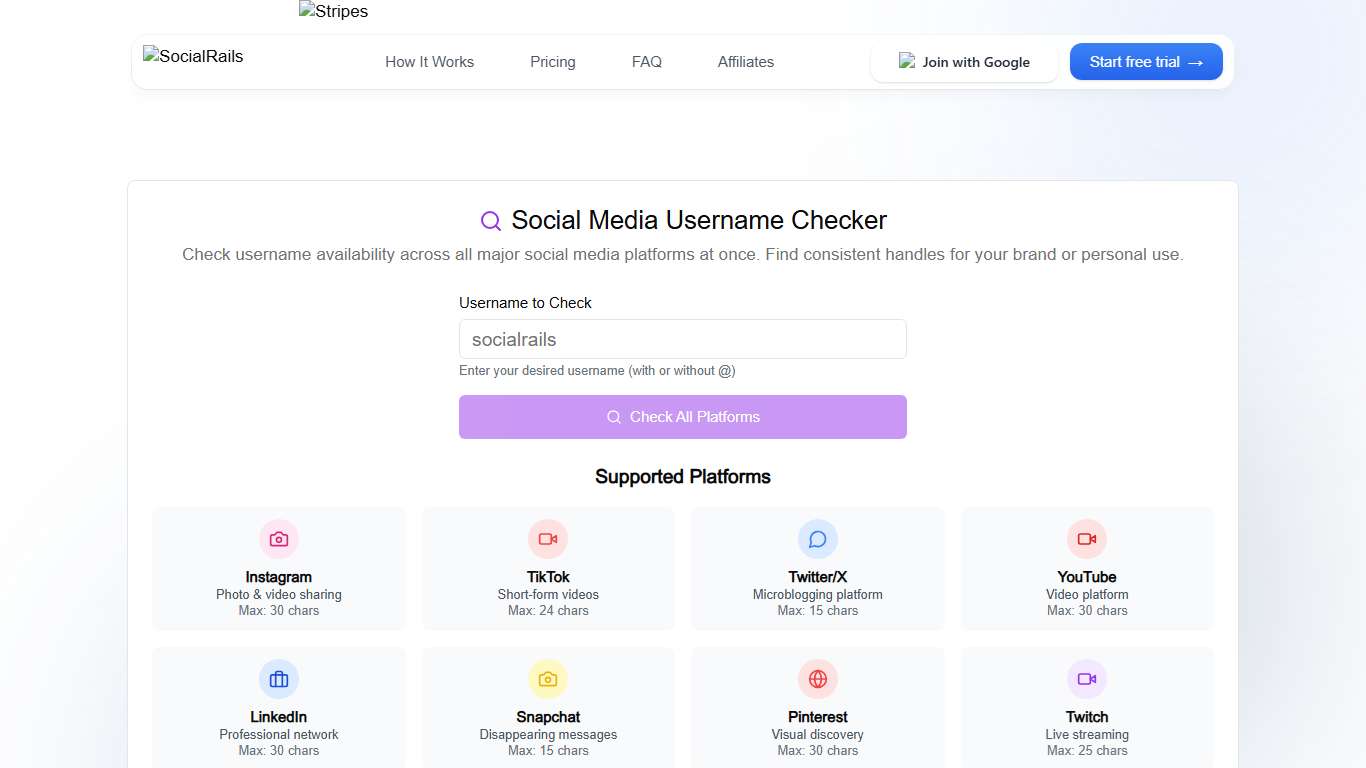Sign in with Join with Google

[x=963, y=61]
